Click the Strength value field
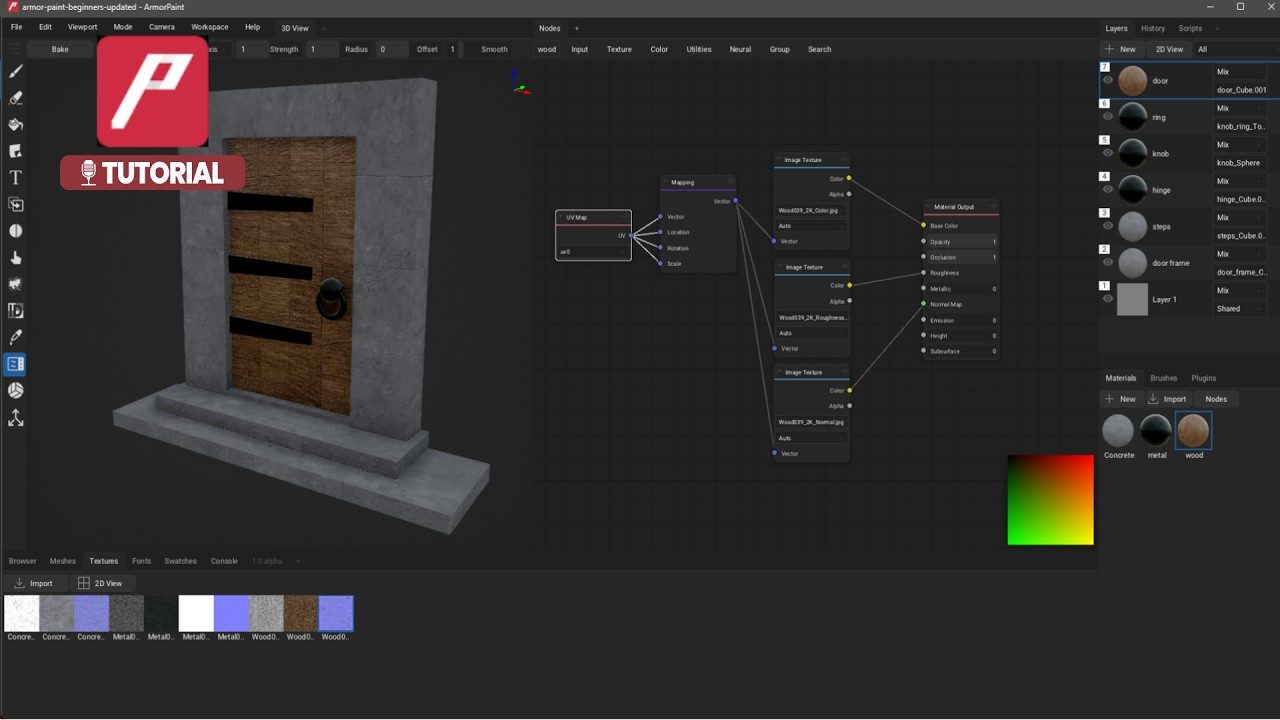This screenshot has width=1280, height=720. [x=321, y=49]
